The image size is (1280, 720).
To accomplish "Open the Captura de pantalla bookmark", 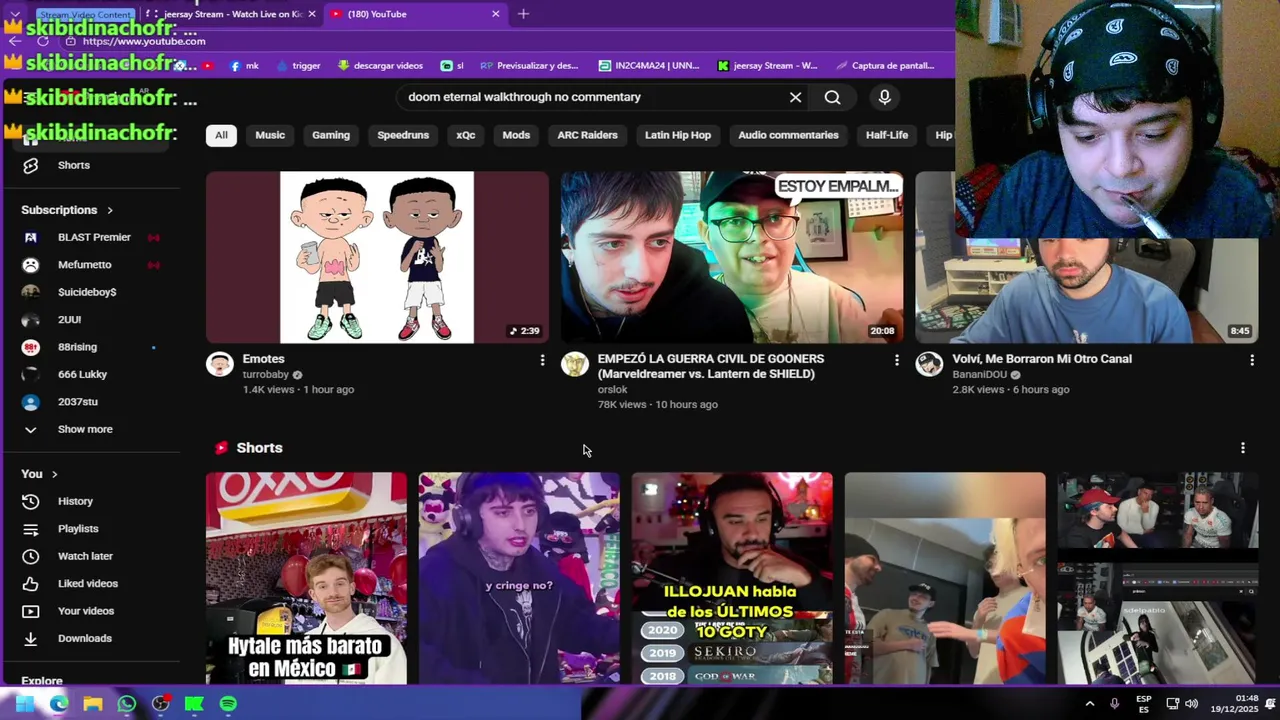I will (x=884, y=66).
